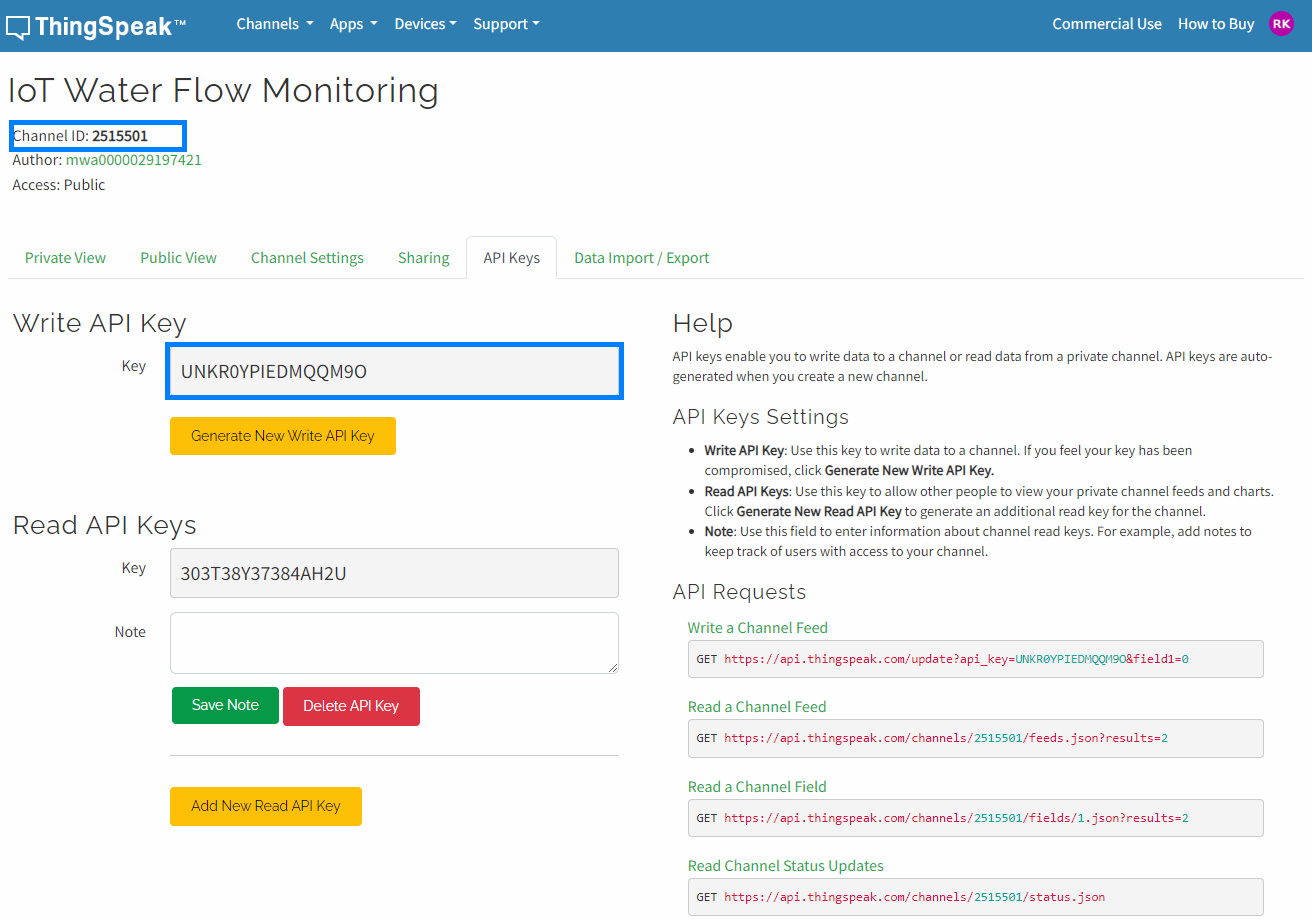Click the ThingSpeak logo
This screenshot has height=921, width=1312.
click(96, 26)
